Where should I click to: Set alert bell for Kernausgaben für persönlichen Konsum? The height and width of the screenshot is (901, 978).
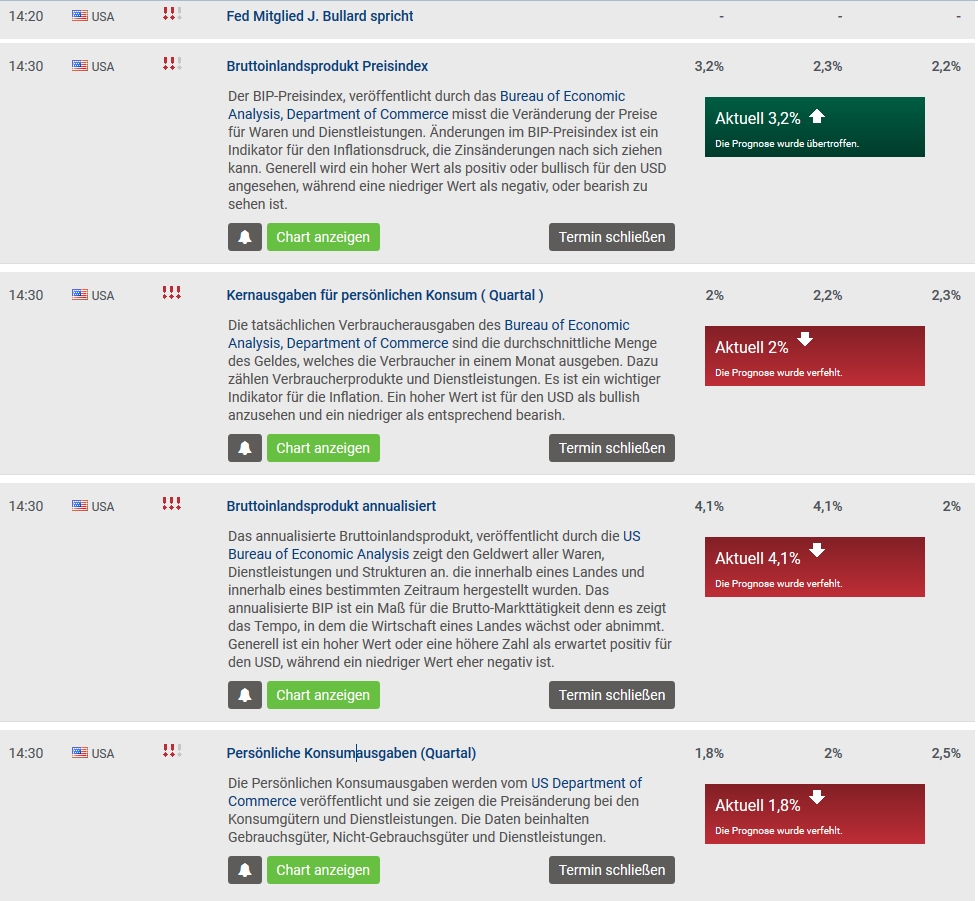(244, 448)
